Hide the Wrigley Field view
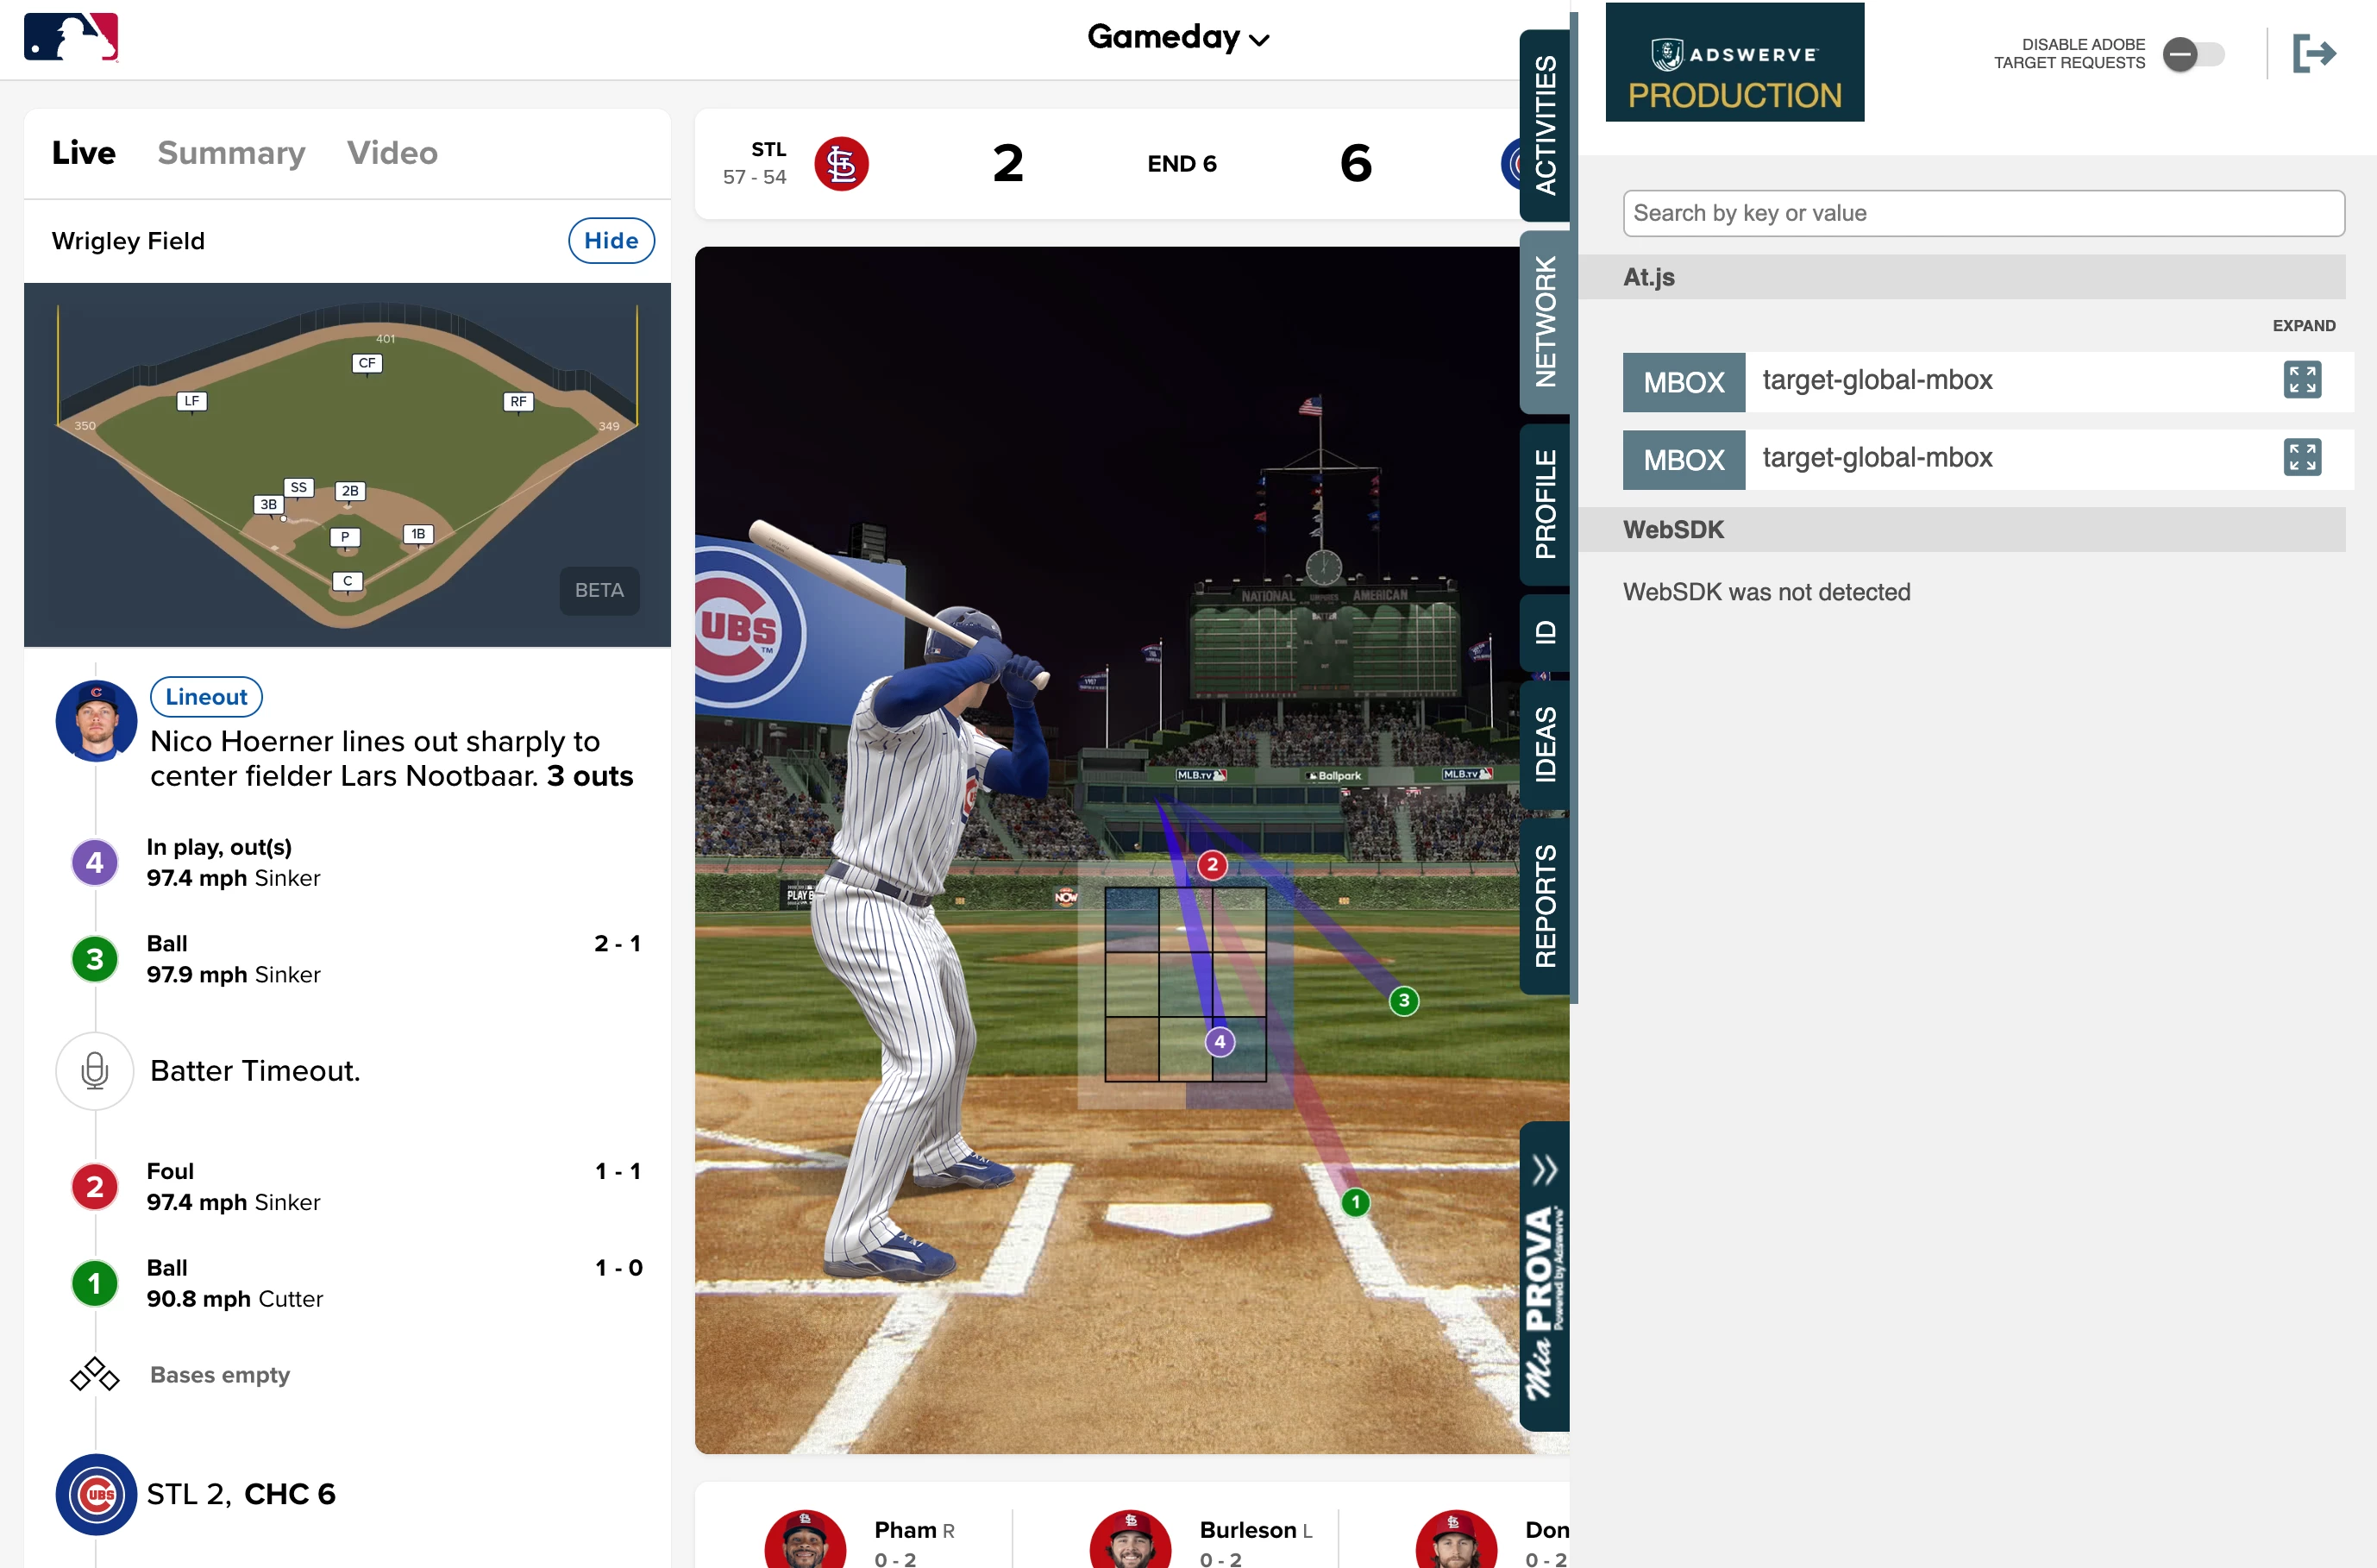Image resolution: width=2377 pixels, height=1568 pixels. coord(611,241)
